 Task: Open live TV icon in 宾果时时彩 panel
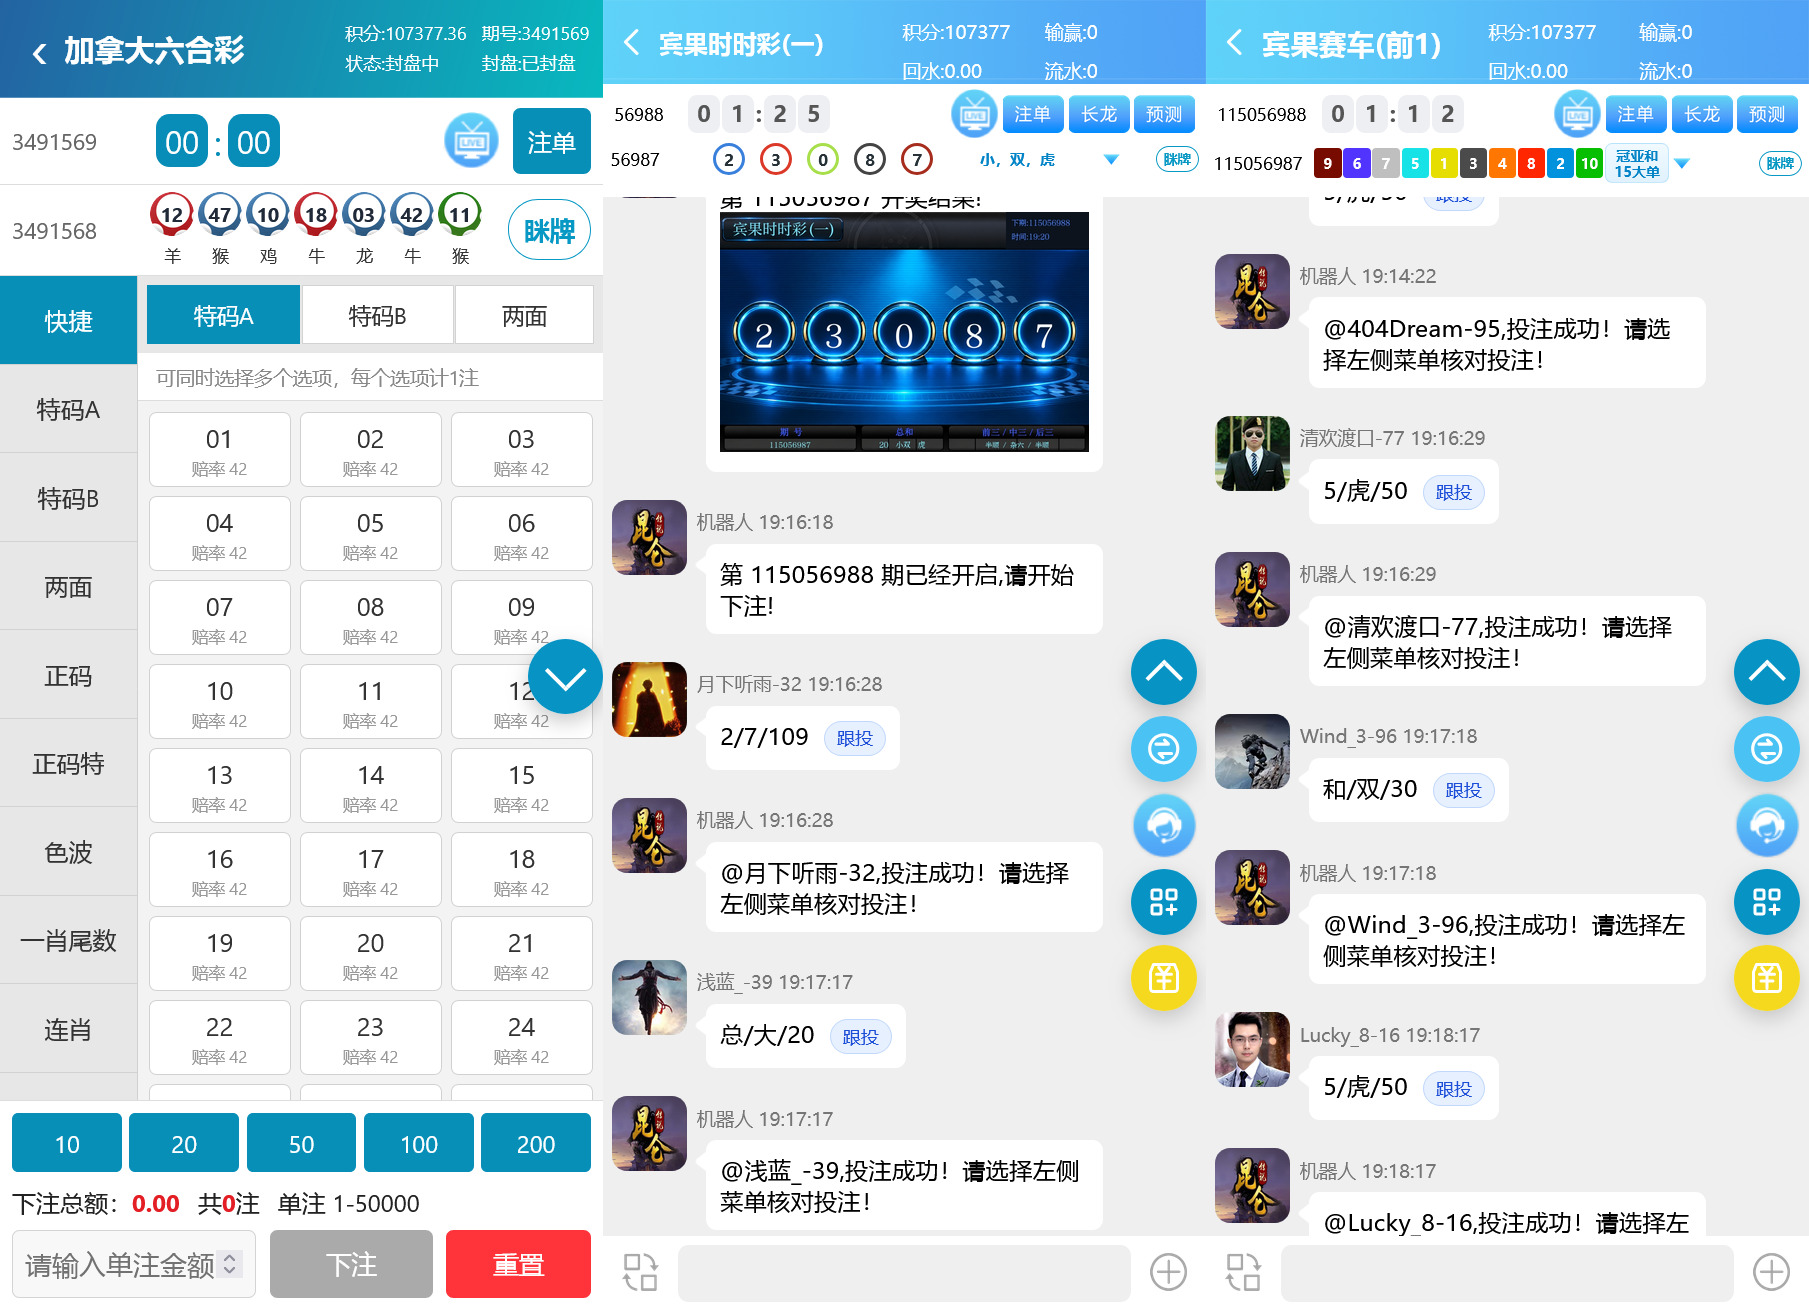974,114
